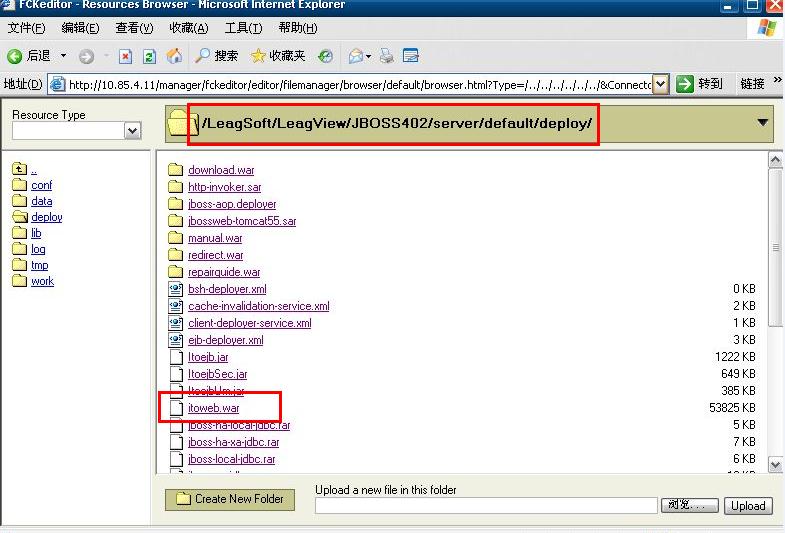Open the Back button history arrow
This screenshot has width=785, height=533.
pyautogui.click(x=64, y=56)
